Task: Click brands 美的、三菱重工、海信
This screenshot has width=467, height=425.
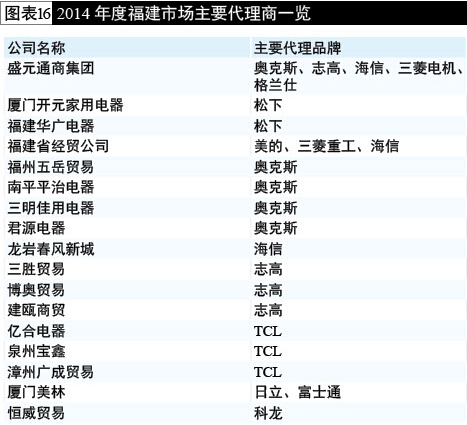Action: pos(327,146)
